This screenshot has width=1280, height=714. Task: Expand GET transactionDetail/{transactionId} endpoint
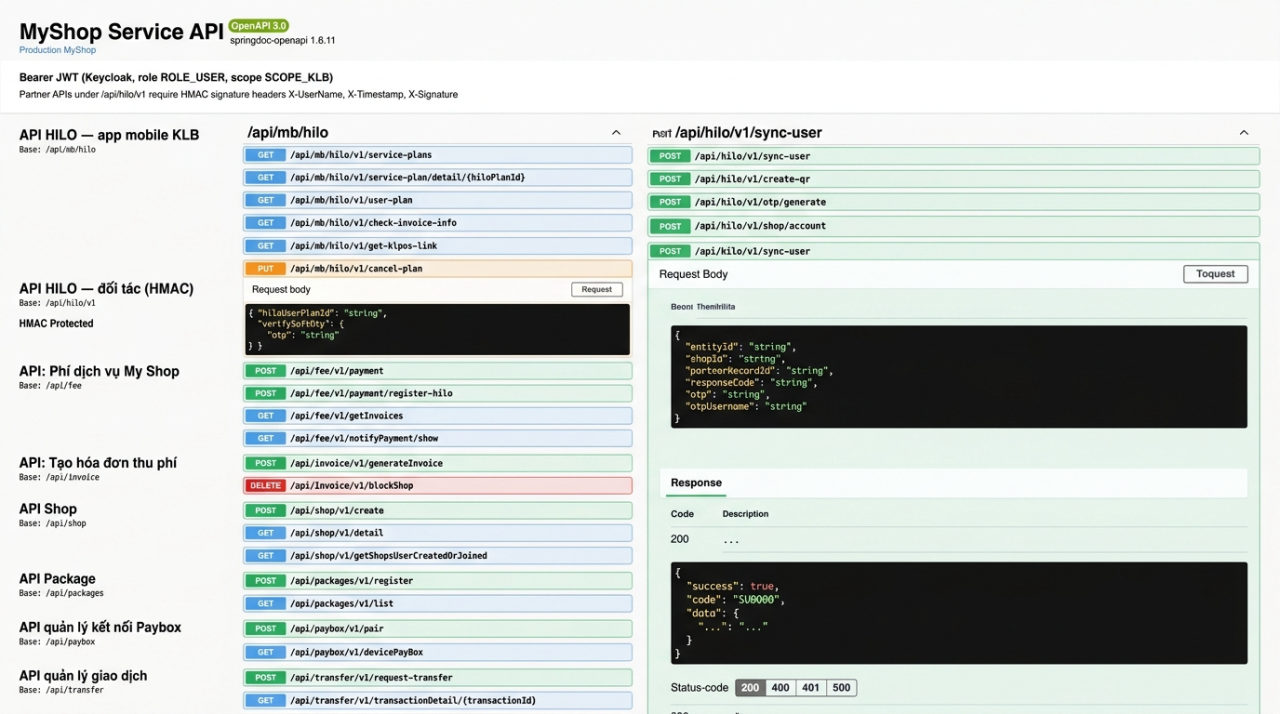pos(438,700)
